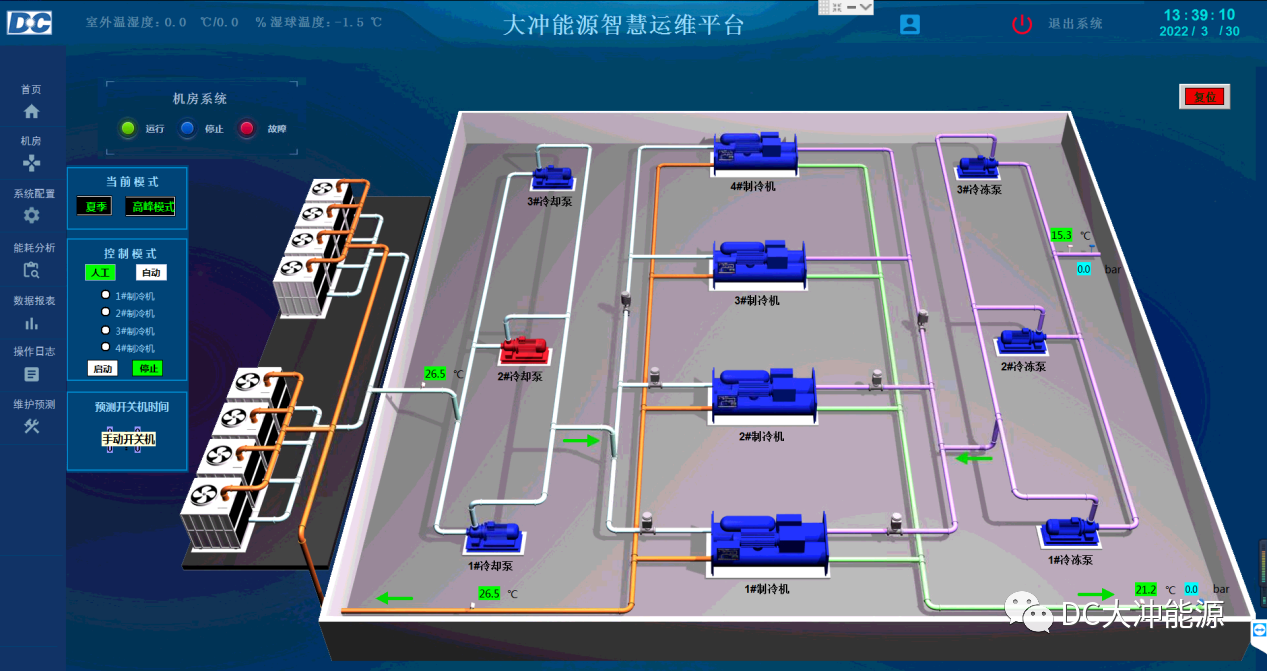Select the 2#制冷机 chiller unit

pyautogui.click(x=764, y=394)
